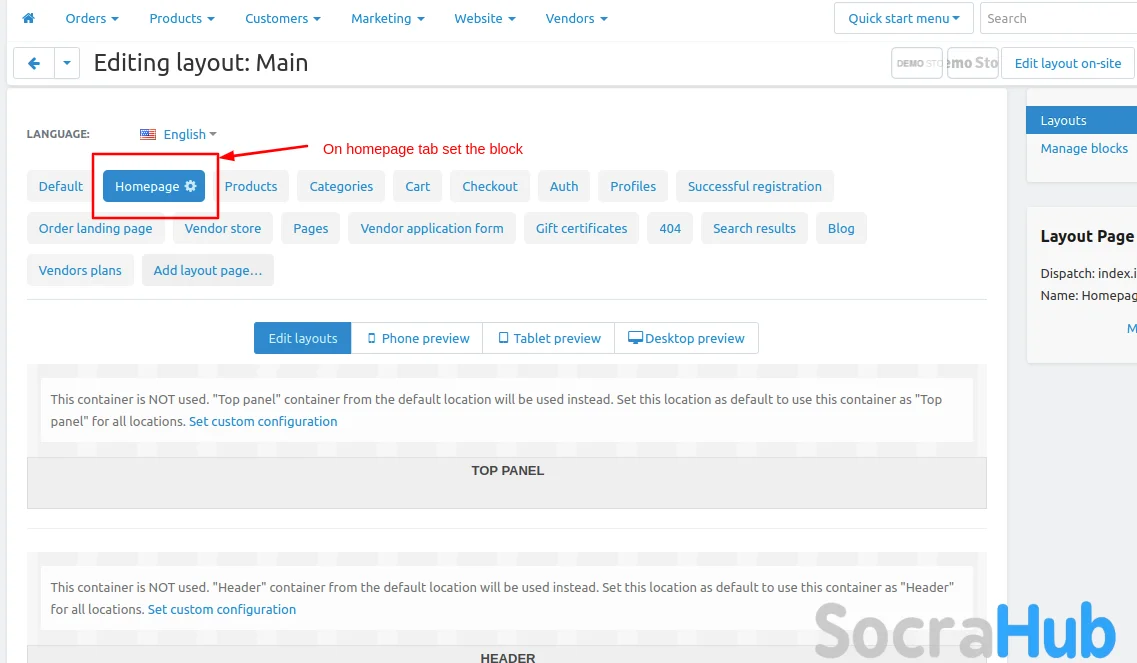Image resolution: width=1137 pixels, height=663 pixels.
Task: Click the Vendors menu caret
Action: click(604, 19)
